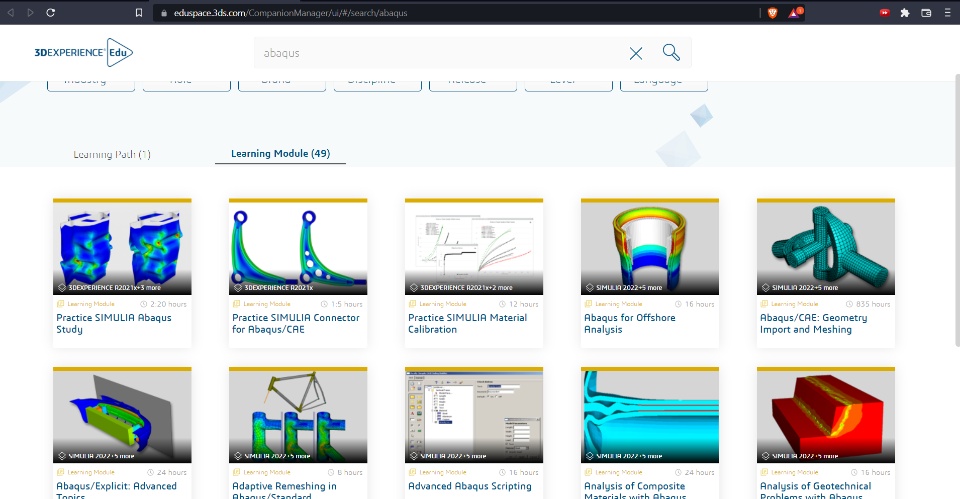Open the Brave Shields lion icon
Image resolution: width=960 pixels, height=499 pixels.
coord(772,12)
